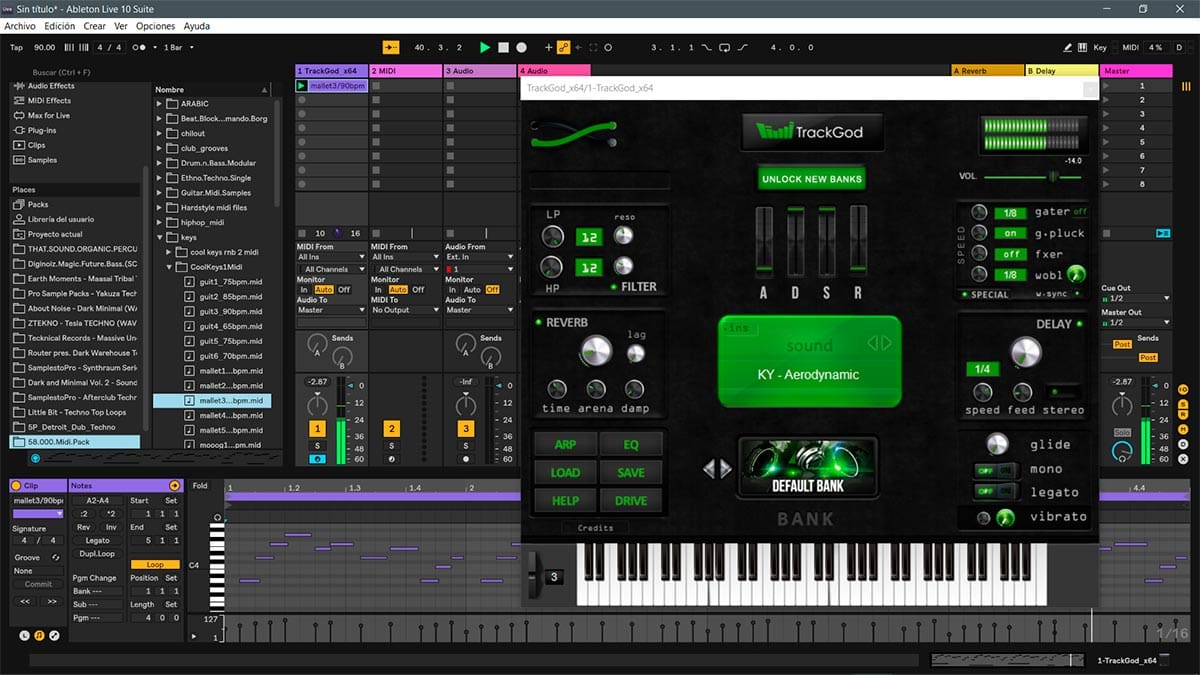Image resolution: width=1200 pixels, height=675 pixels.
Task: Toggle the track 3 Audio activator button
Action: pos(466,429)
